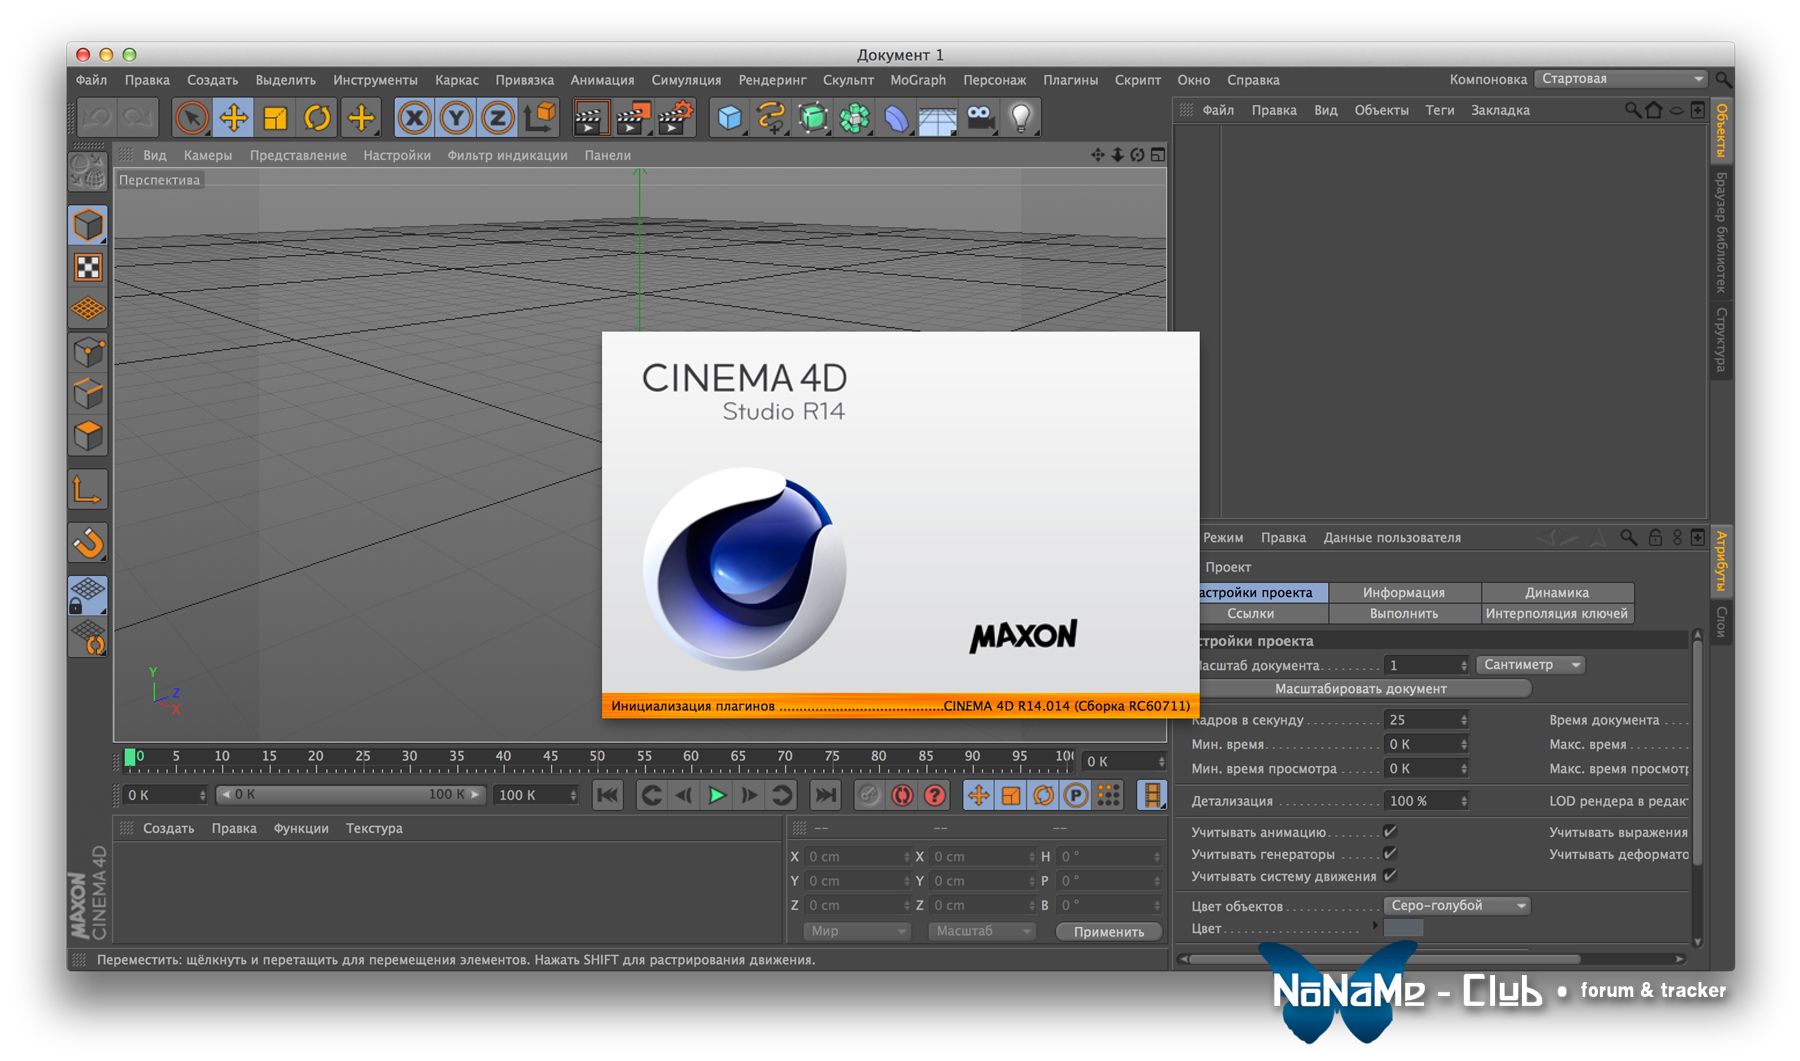Click the Применить button
1800x1061 pixels.
coord(1109,931)
